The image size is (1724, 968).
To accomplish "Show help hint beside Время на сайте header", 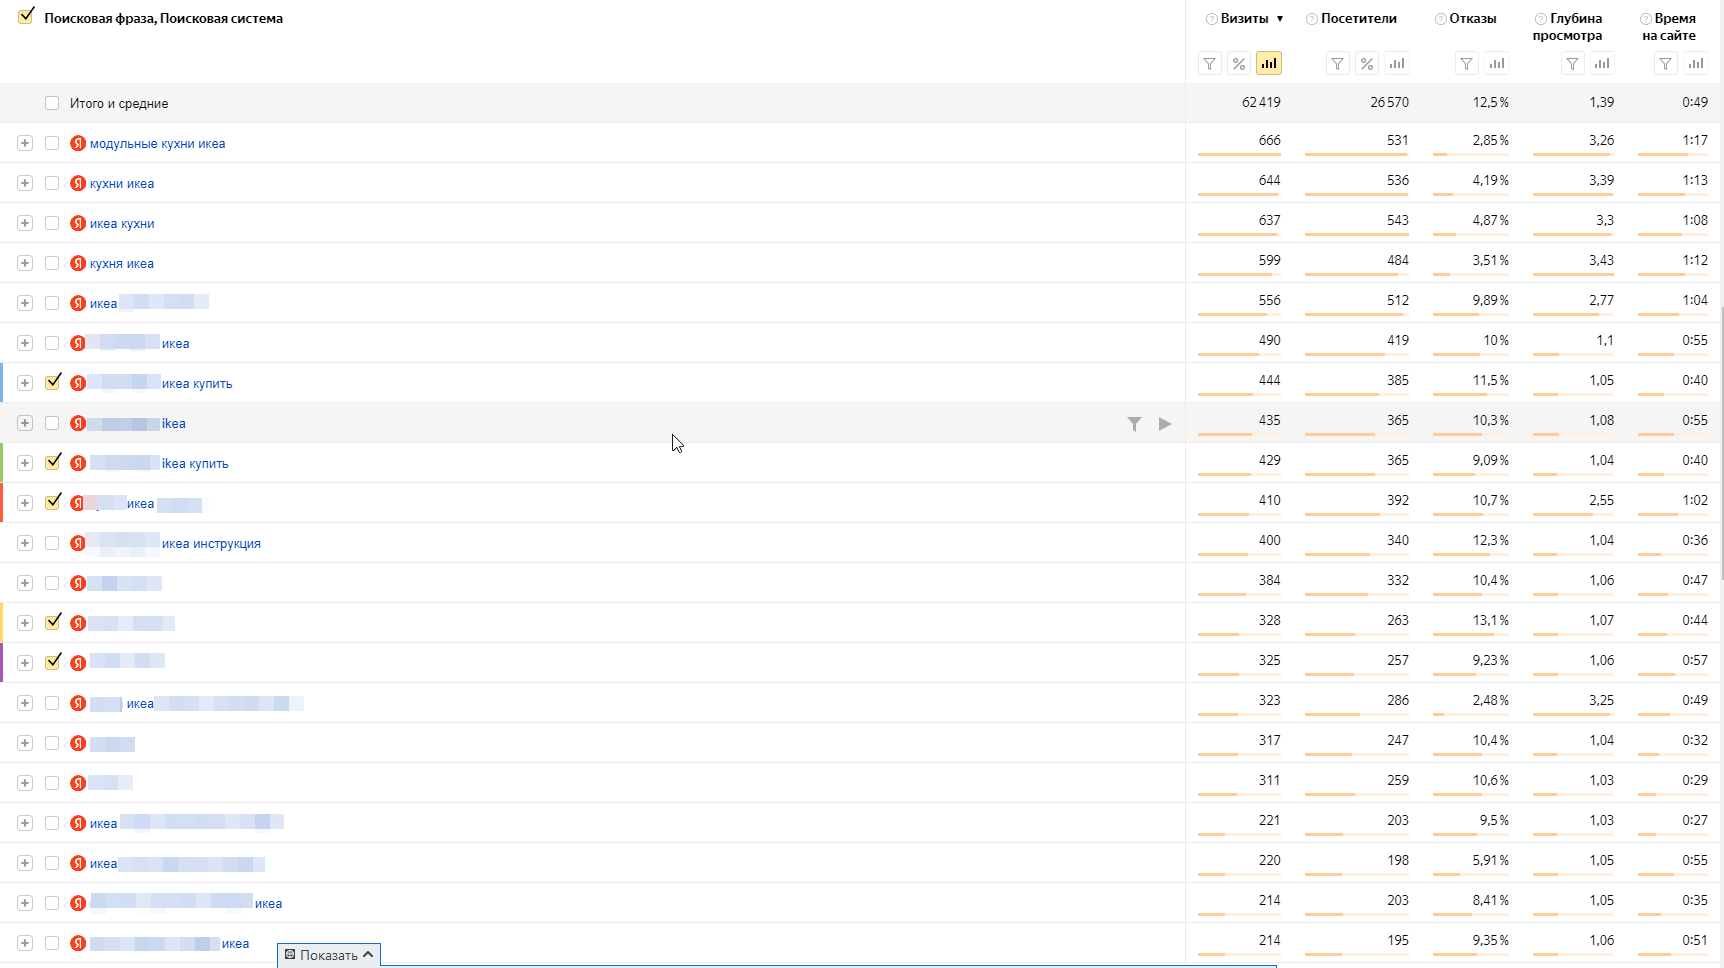I will point(1646,19).
